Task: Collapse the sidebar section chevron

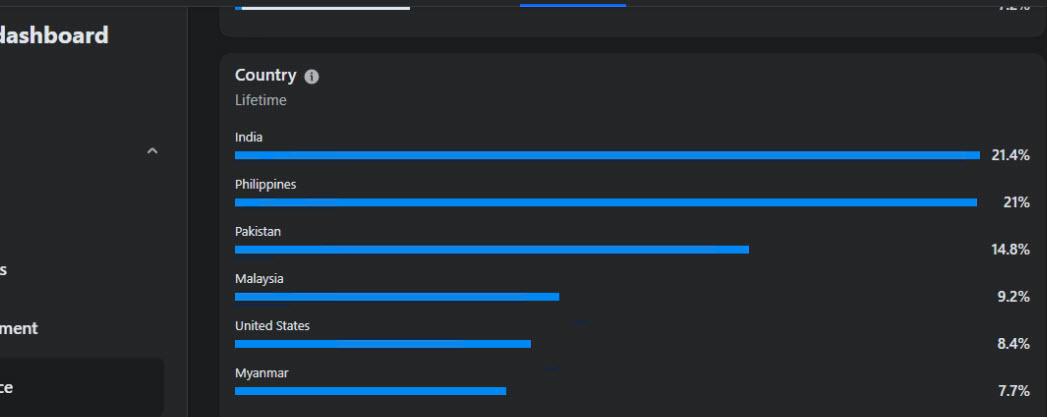Action: pyautogui.click(x=152, y=151)
